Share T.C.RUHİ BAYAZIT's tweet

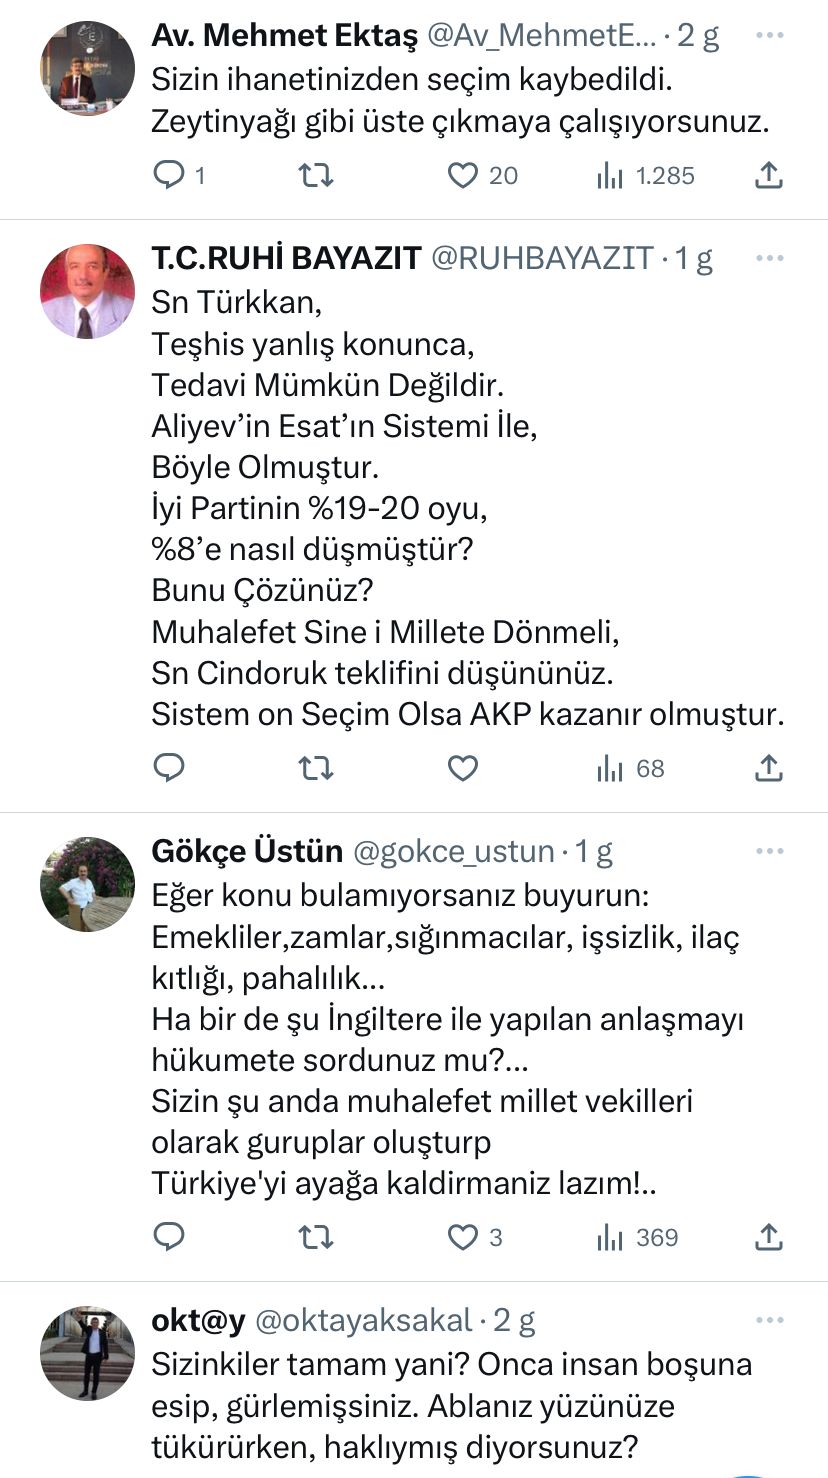pyautogui.click(x=767, y=768)
